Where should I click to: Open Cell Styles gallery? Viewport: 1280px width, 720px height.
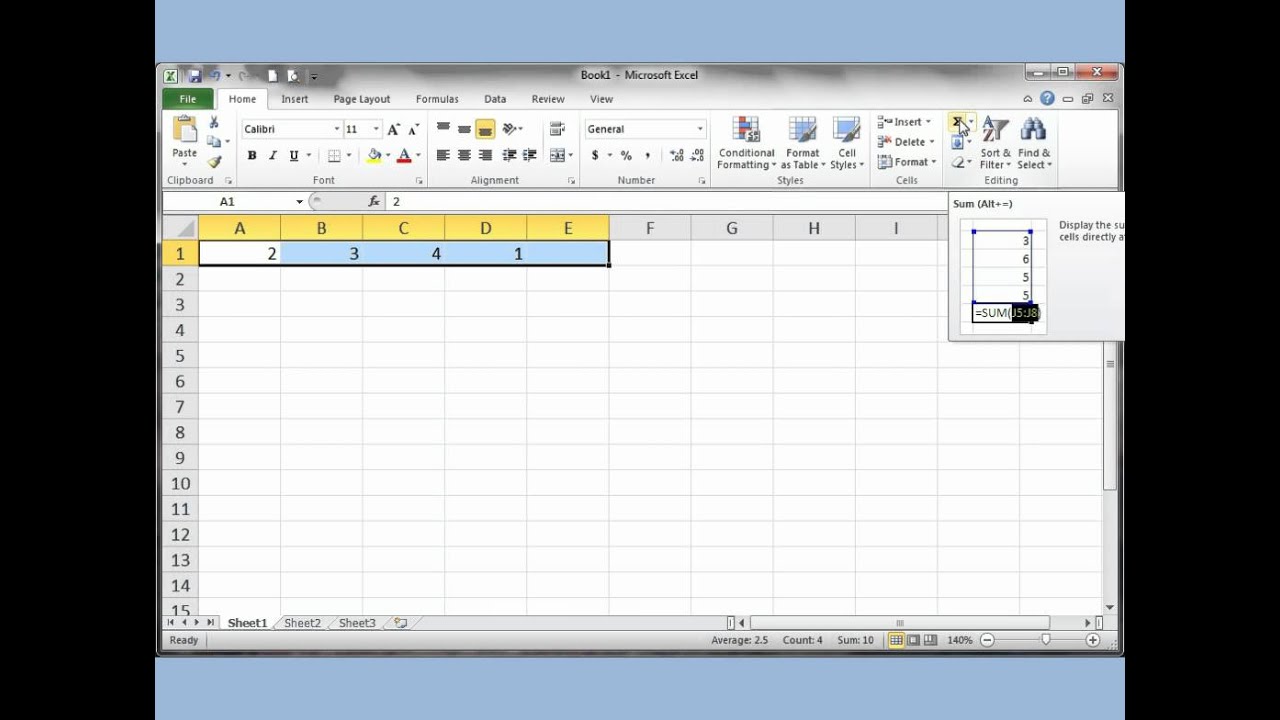tap(847, 143)
